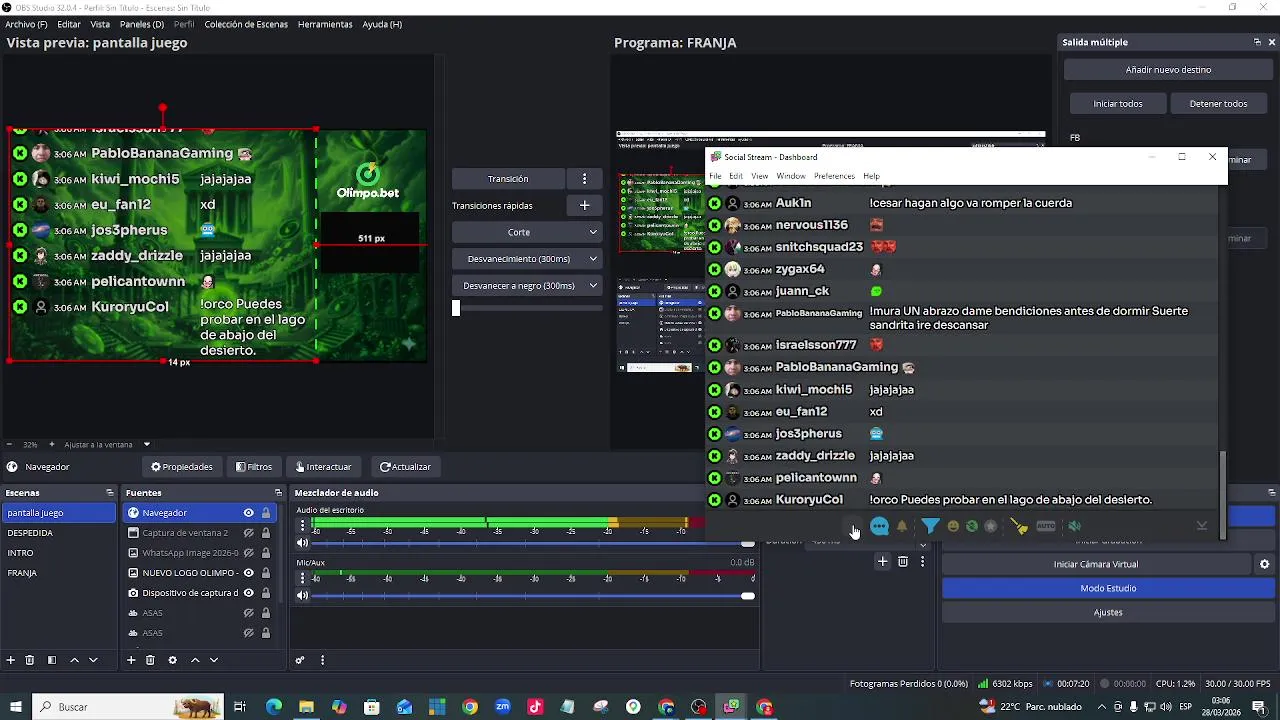
Task: Open source properties gear in Fuentes toolbar
Action: pyautogui.click(x=172, y=660)
